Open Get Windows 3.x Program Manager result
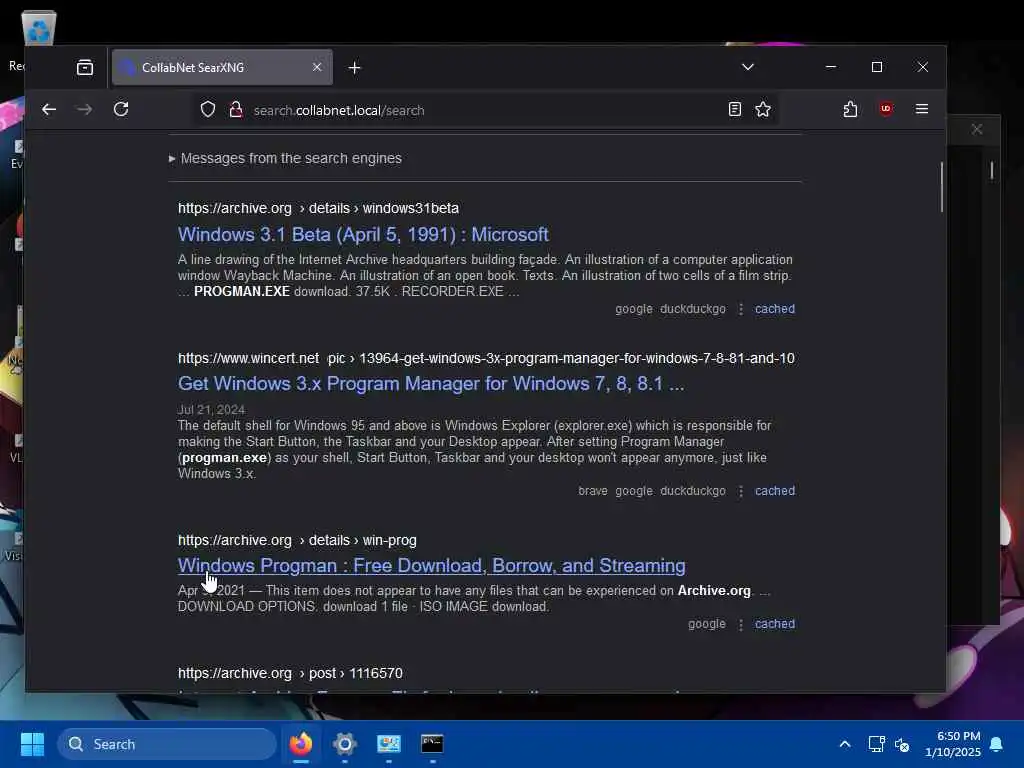This screenshot has height=768, width=1024. pos(431,383)
